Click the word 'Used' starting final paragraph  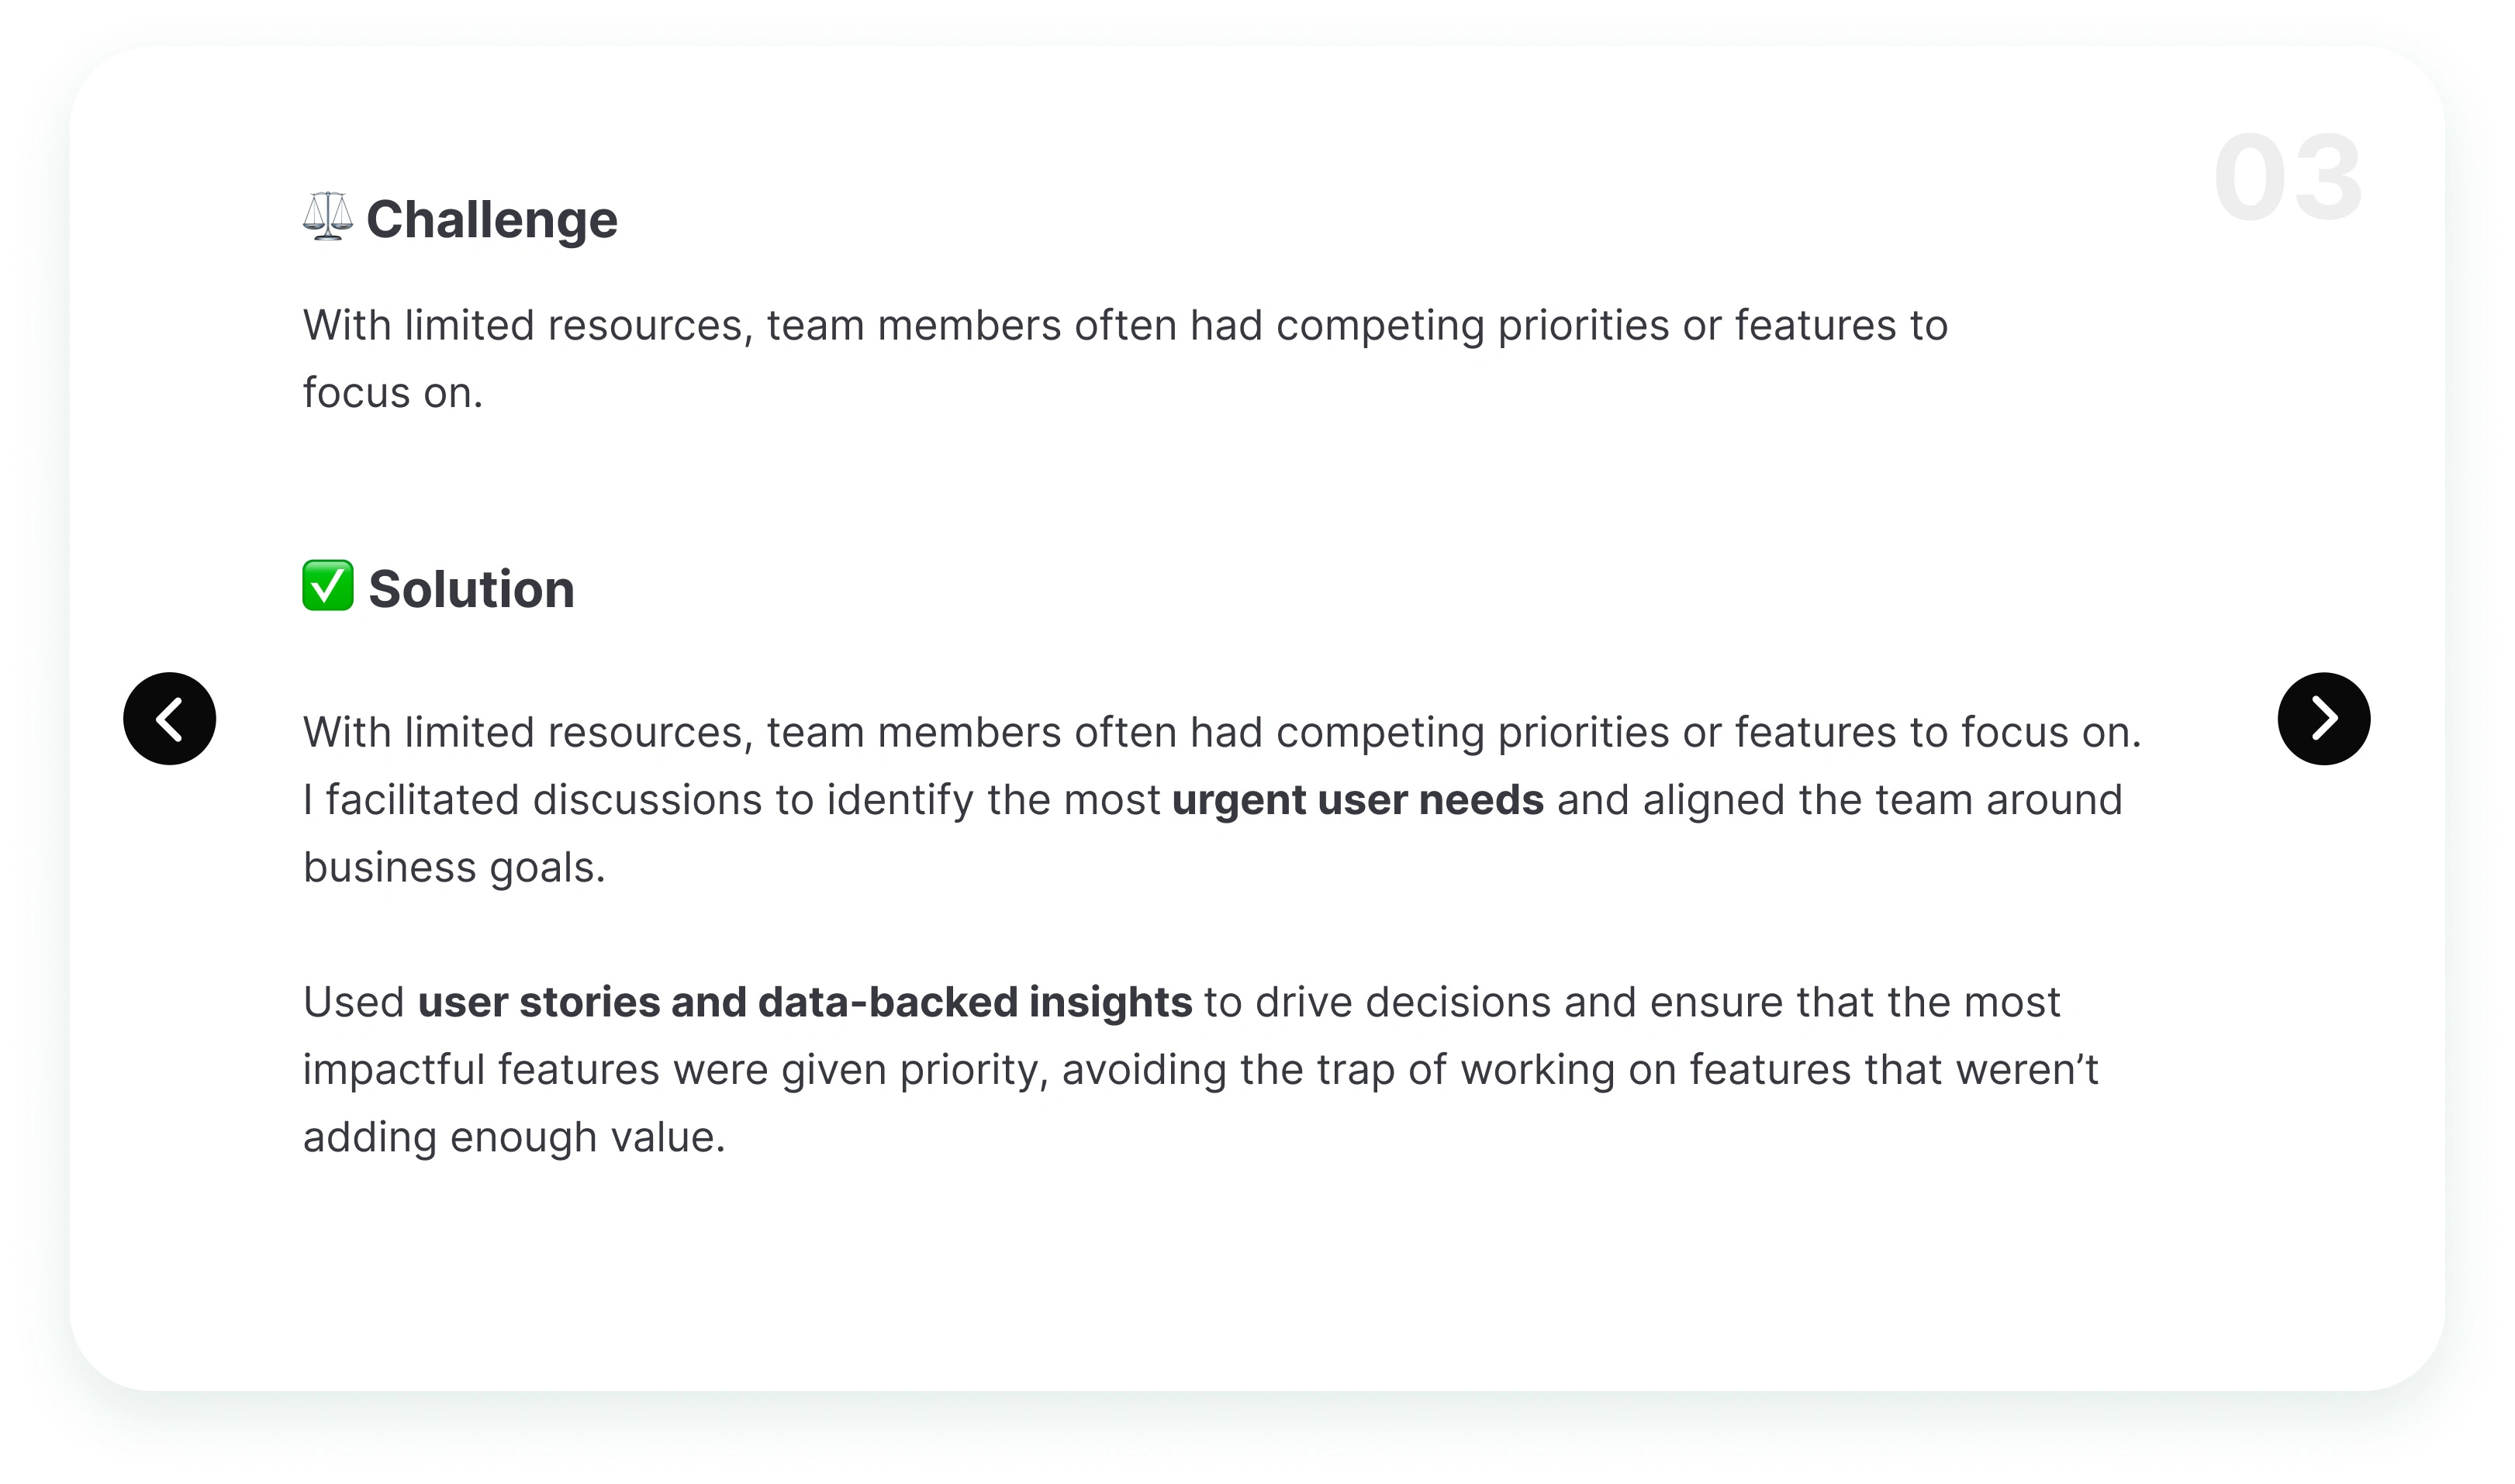pyautogui.click(x=354, y=1002)
